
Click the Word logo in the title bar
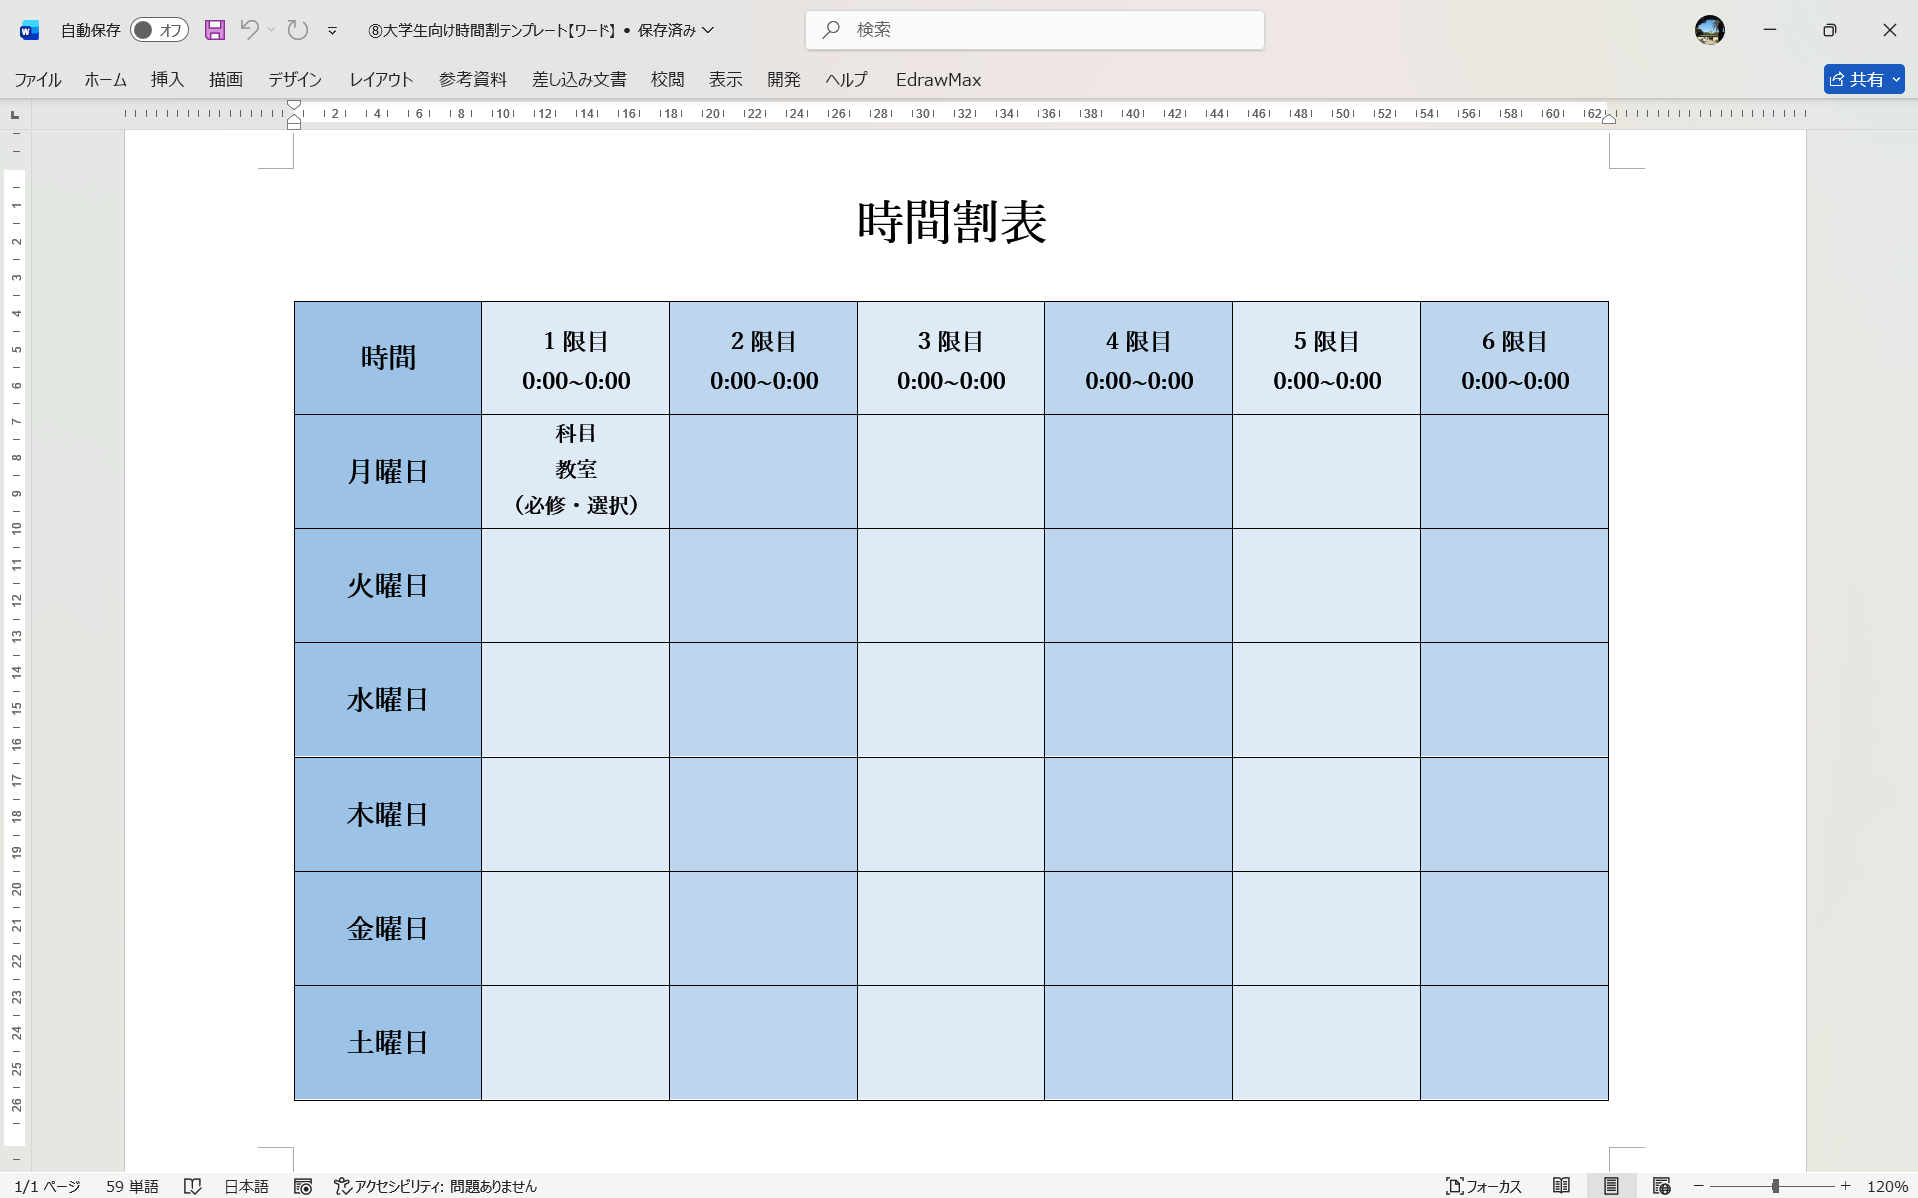pos(27,30)
